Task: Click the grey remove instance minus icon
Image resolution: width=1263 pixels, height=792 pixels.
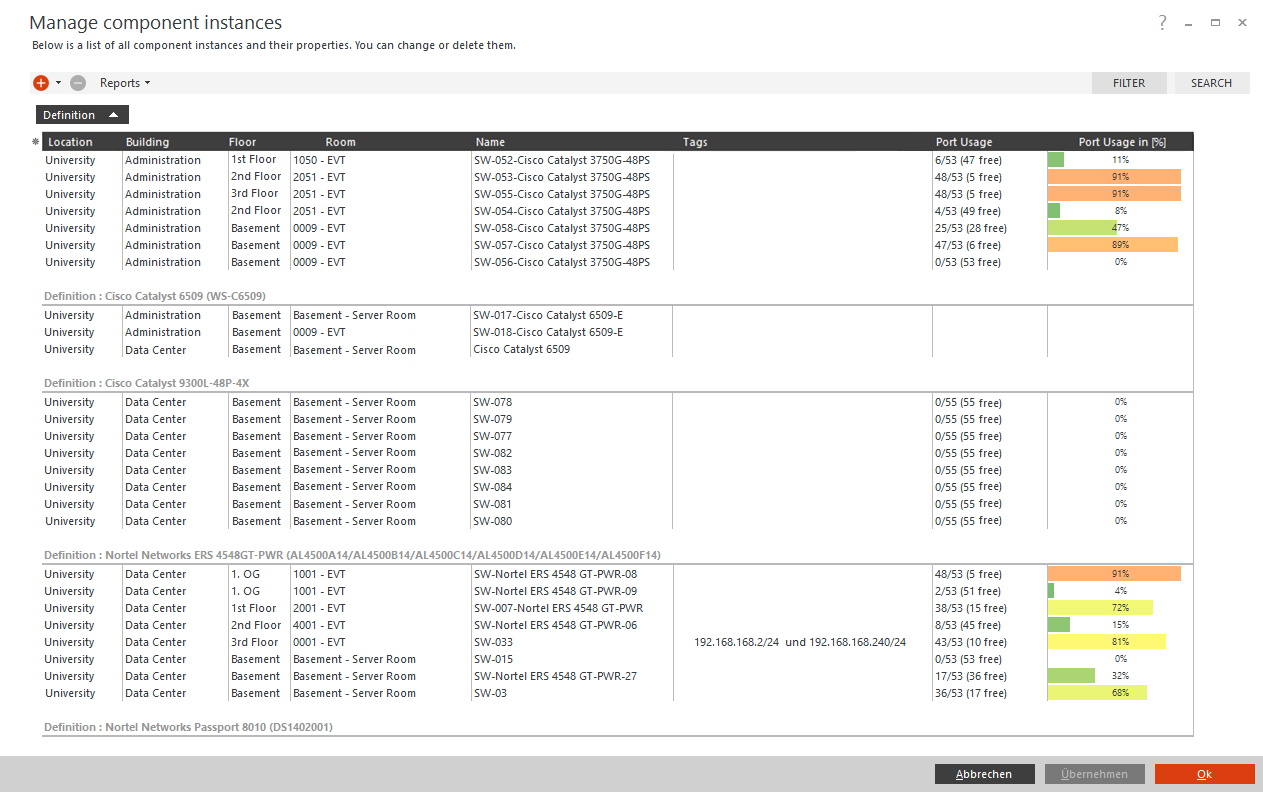Action: tap(78, 83)
